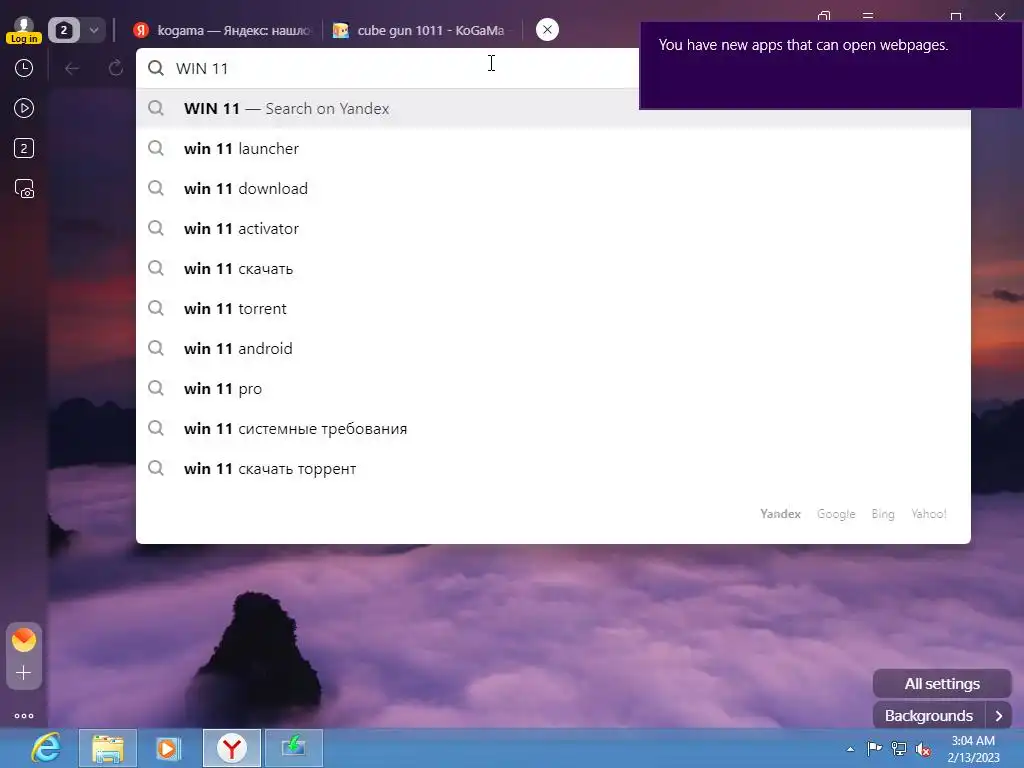Open All settings button
The image size is (1024, 768).
click(942, 684)
